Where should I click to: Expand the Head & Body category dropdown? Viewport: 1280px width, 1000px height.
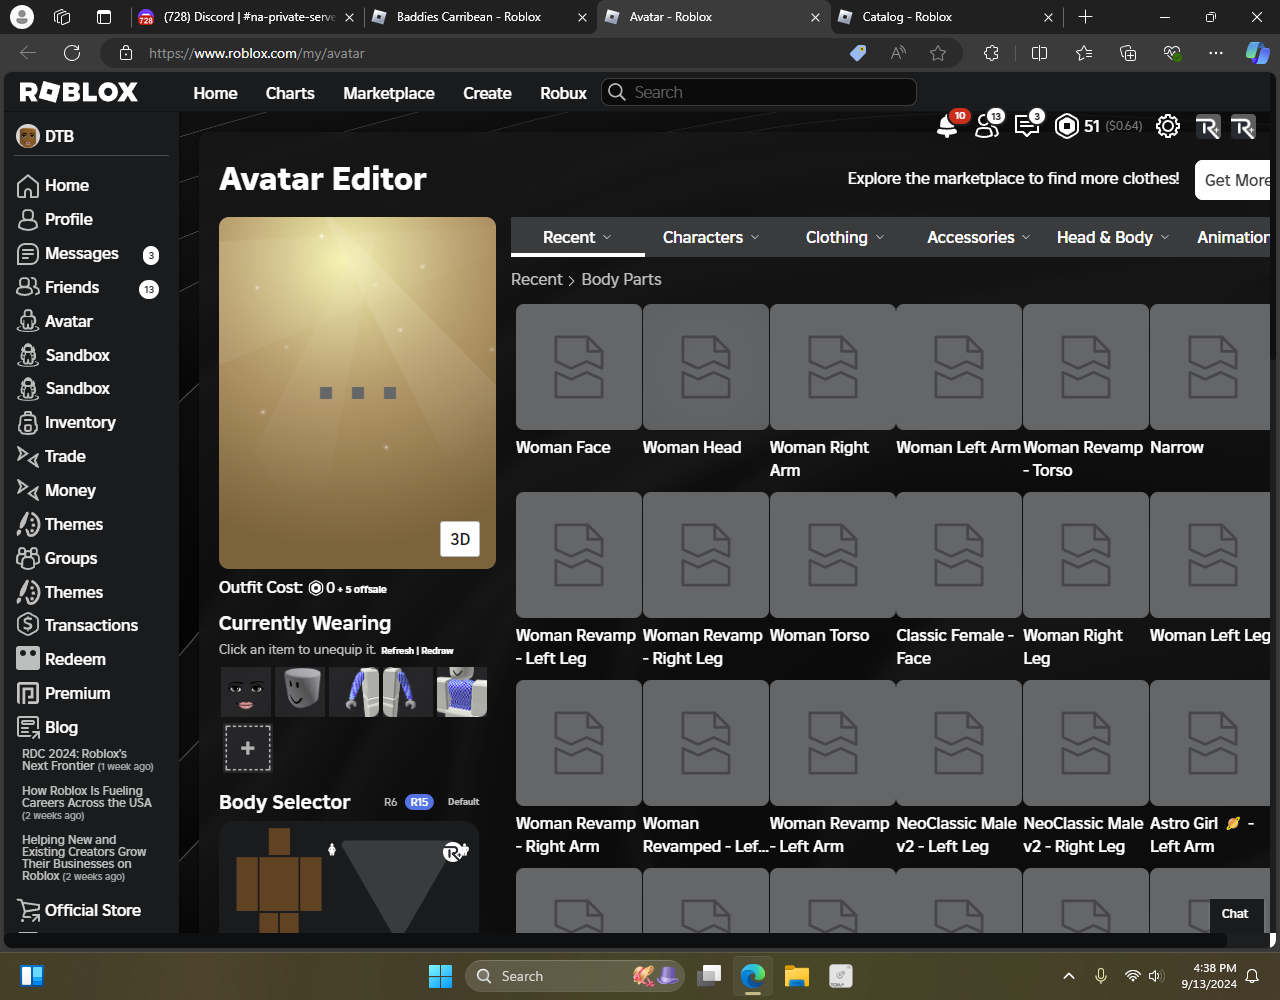point(1112,237)
